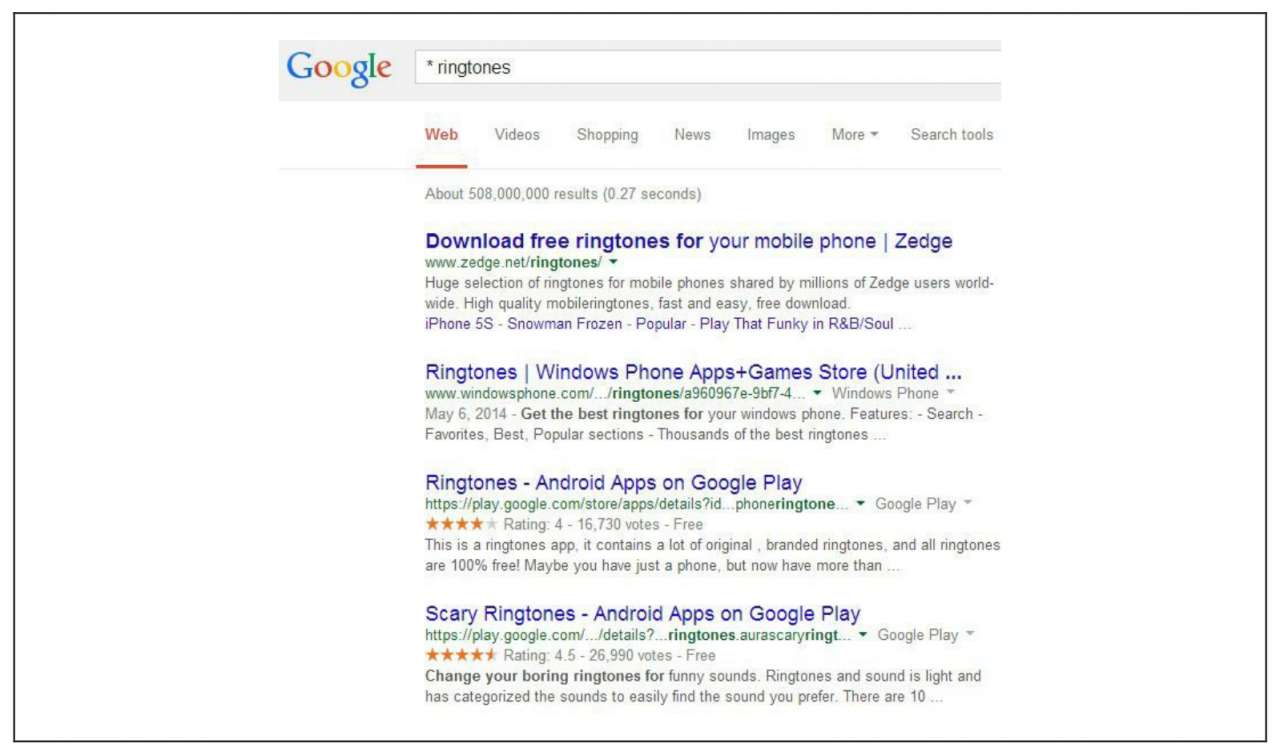Open the Shopping tab

click(607, 135)
